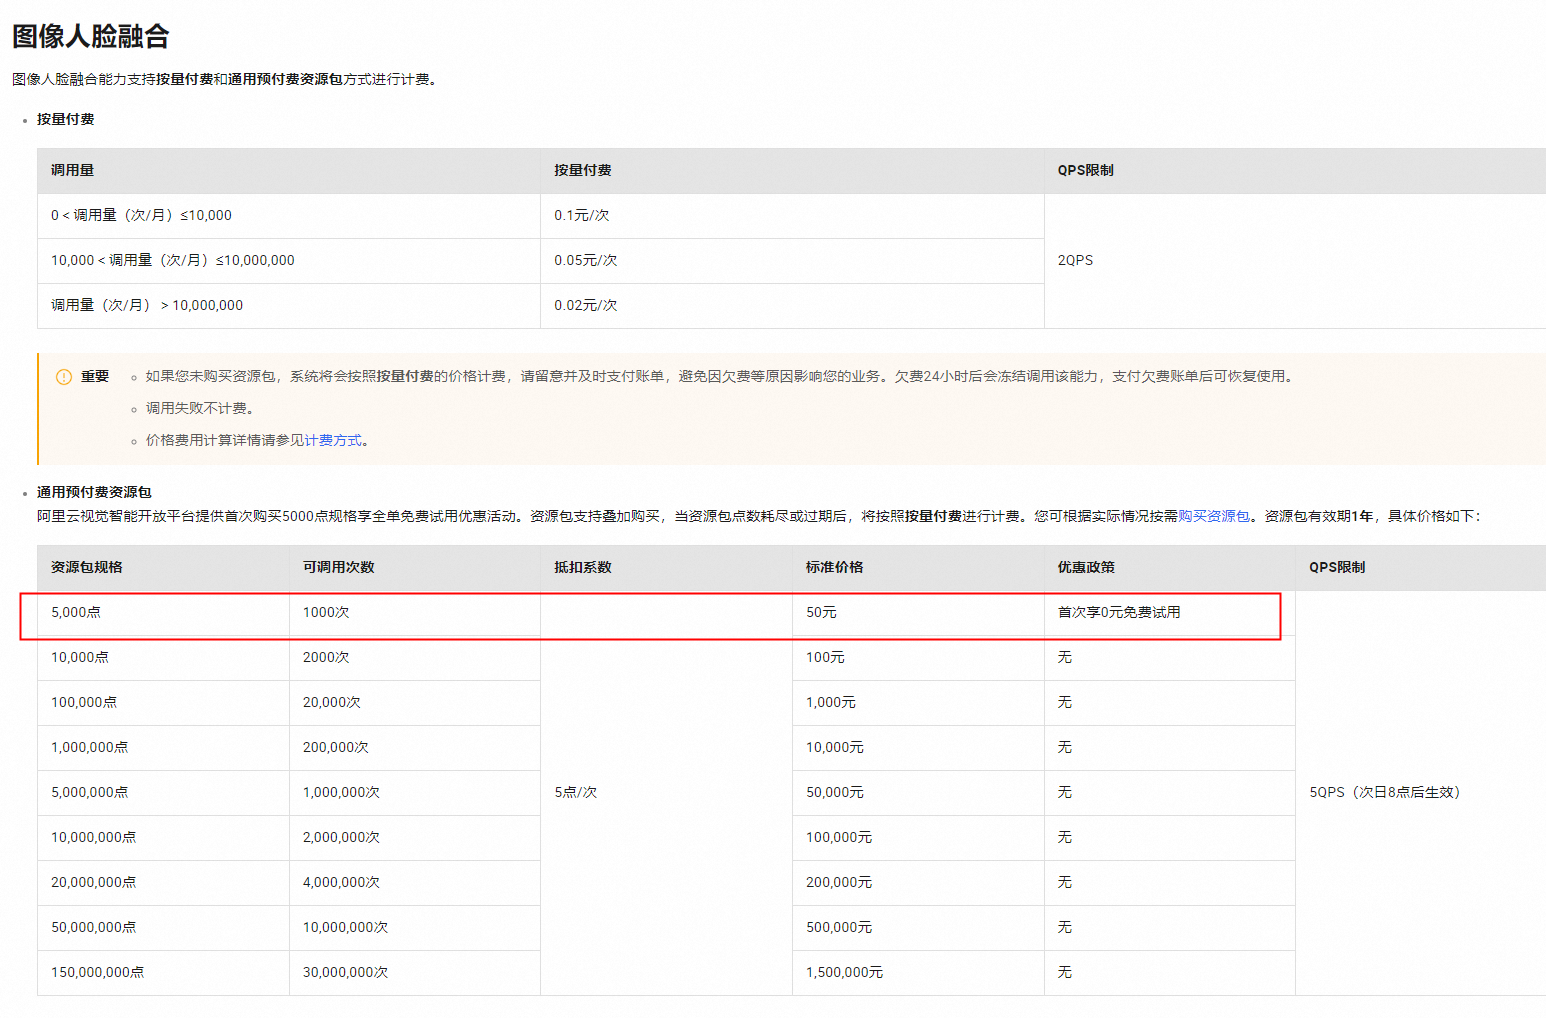Click the 首次享0元免费试用 cell
This screenshot has height=1018, width=1546.
[x=1170, y=613]
